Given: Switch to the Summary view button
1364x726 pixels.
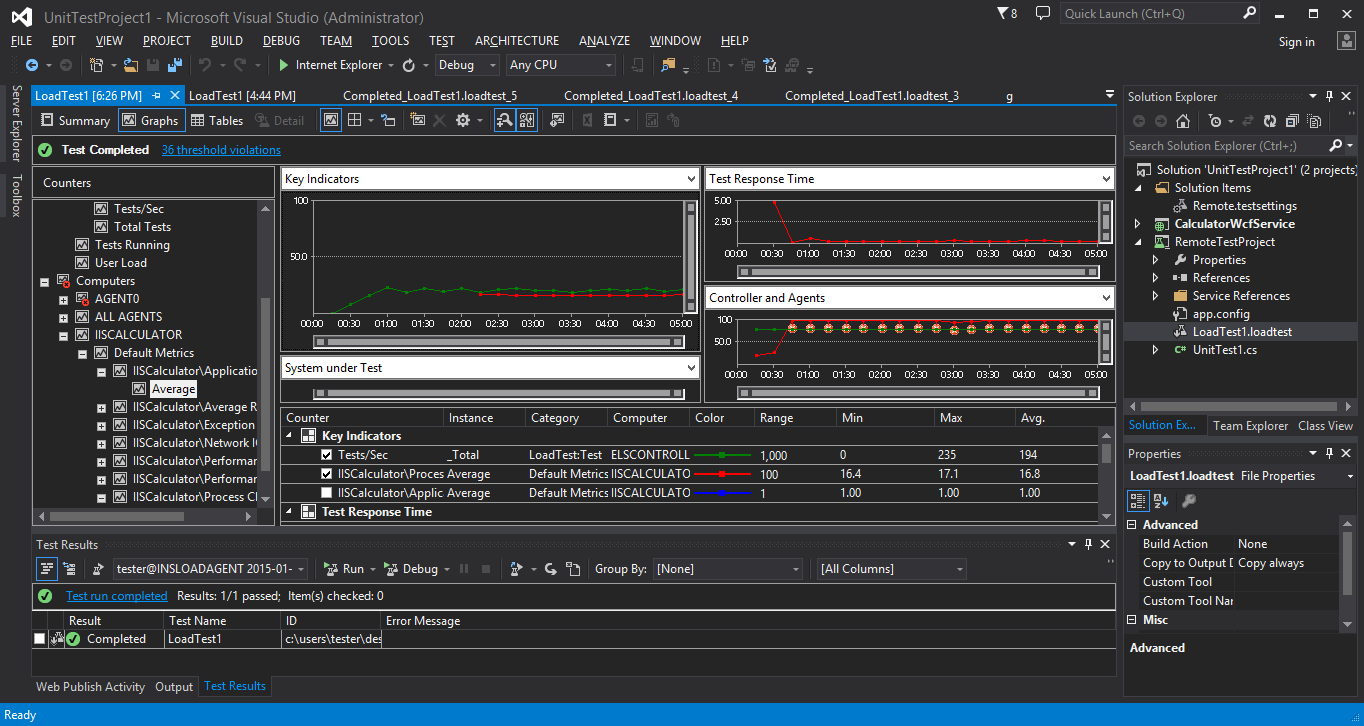Looking at the screenshot, I should 74,120.
